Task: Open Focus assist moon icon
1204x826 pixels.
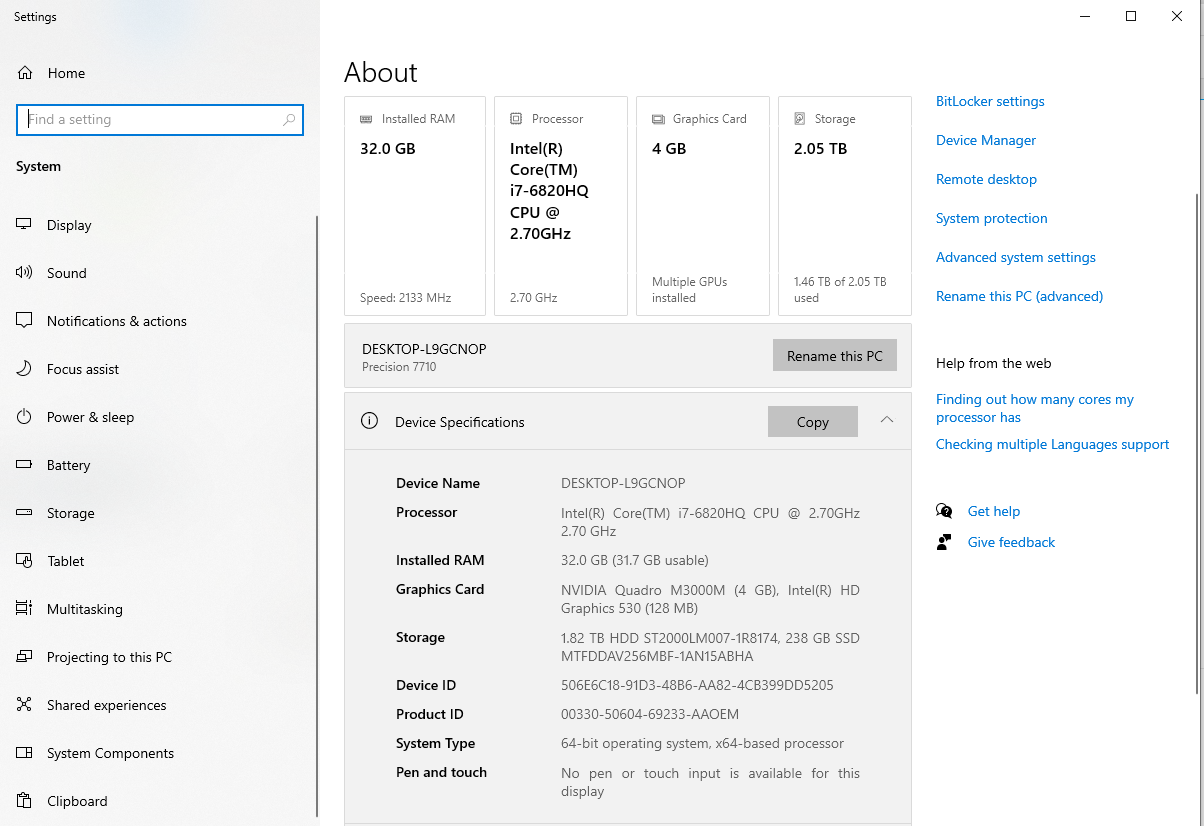Action: click(x=25, y=369)
